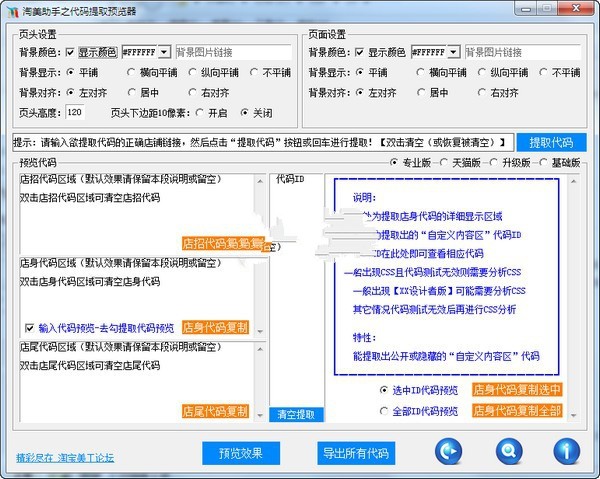Click inside the 店招代码区域 text box
600x479 pixels.
[137, 214]
